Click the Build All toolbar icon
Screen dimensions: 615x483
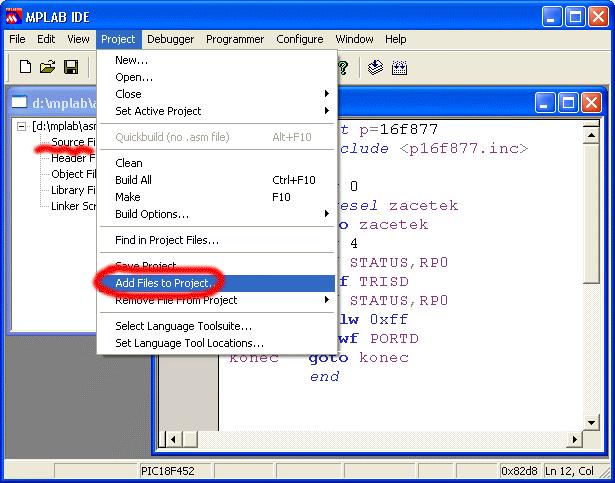399,68
